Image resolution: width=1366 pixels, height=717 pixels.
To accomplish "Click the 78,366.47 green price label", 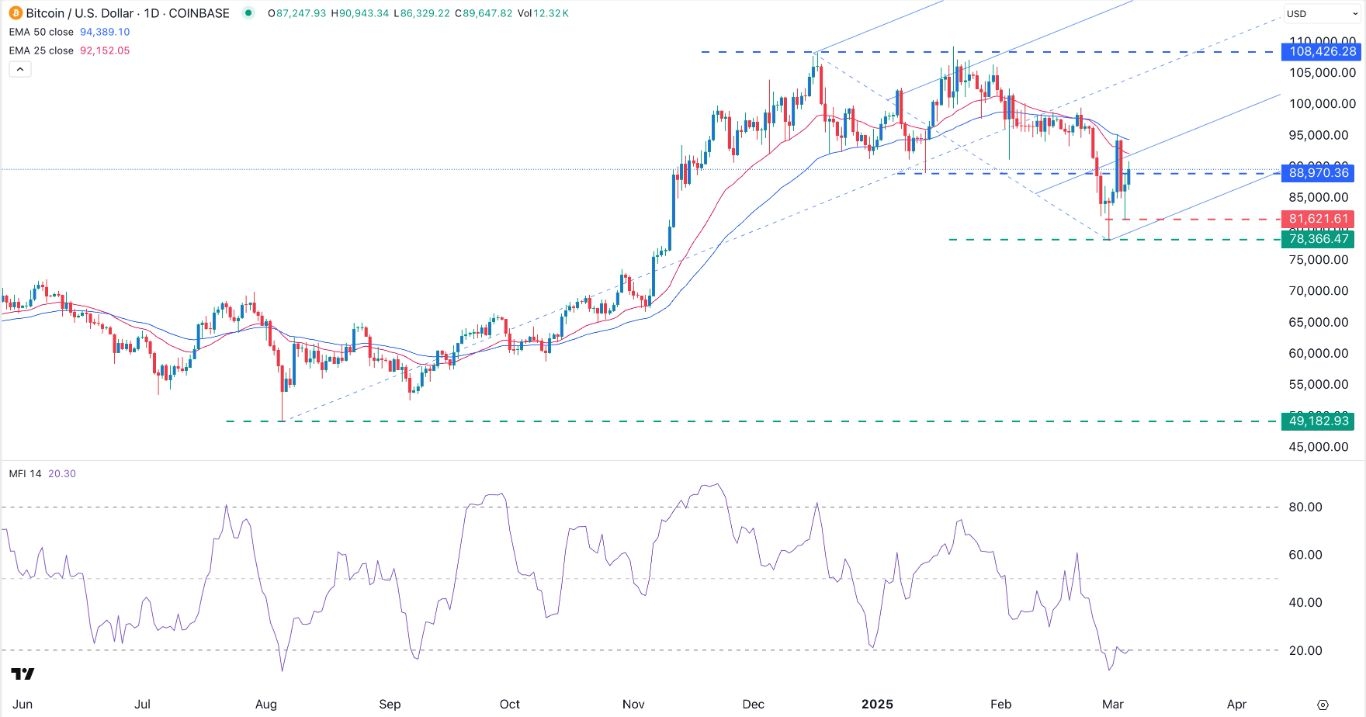I will pos(1320,239).
